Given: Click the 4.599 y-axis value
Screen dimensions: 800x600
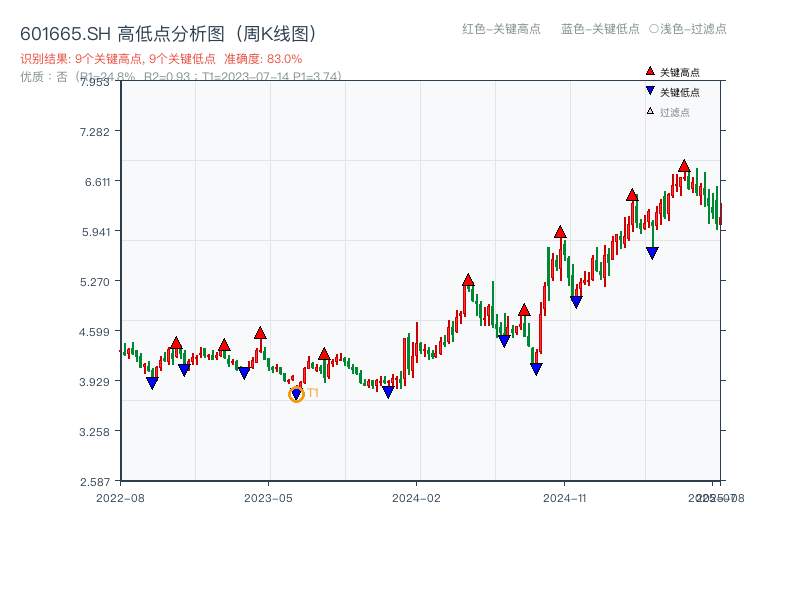Looking at the screenshot, I should pyautogui.click(x=94, y=332).
